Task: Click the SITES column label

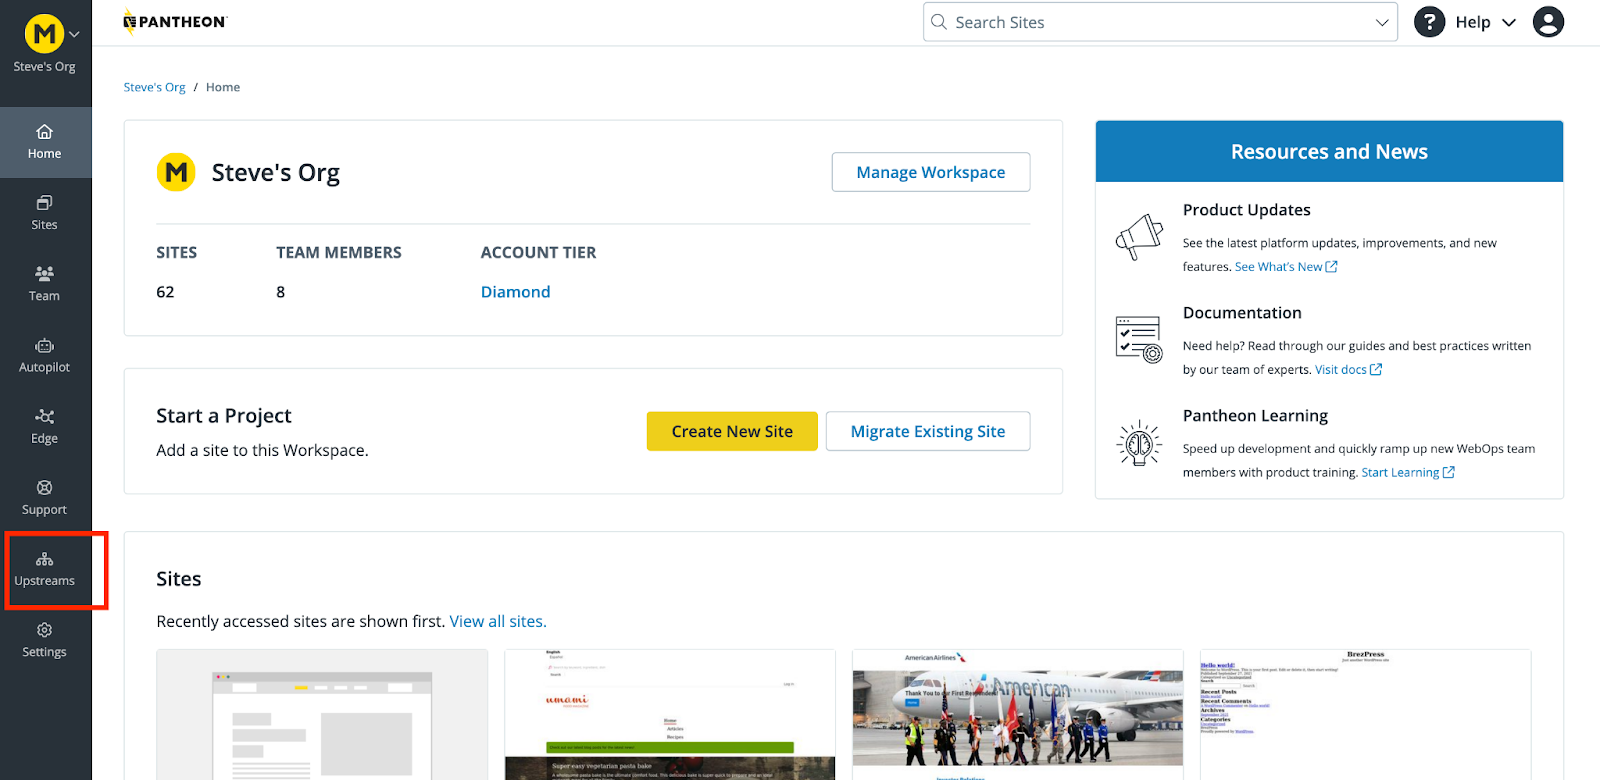Action: coord(176,253)
